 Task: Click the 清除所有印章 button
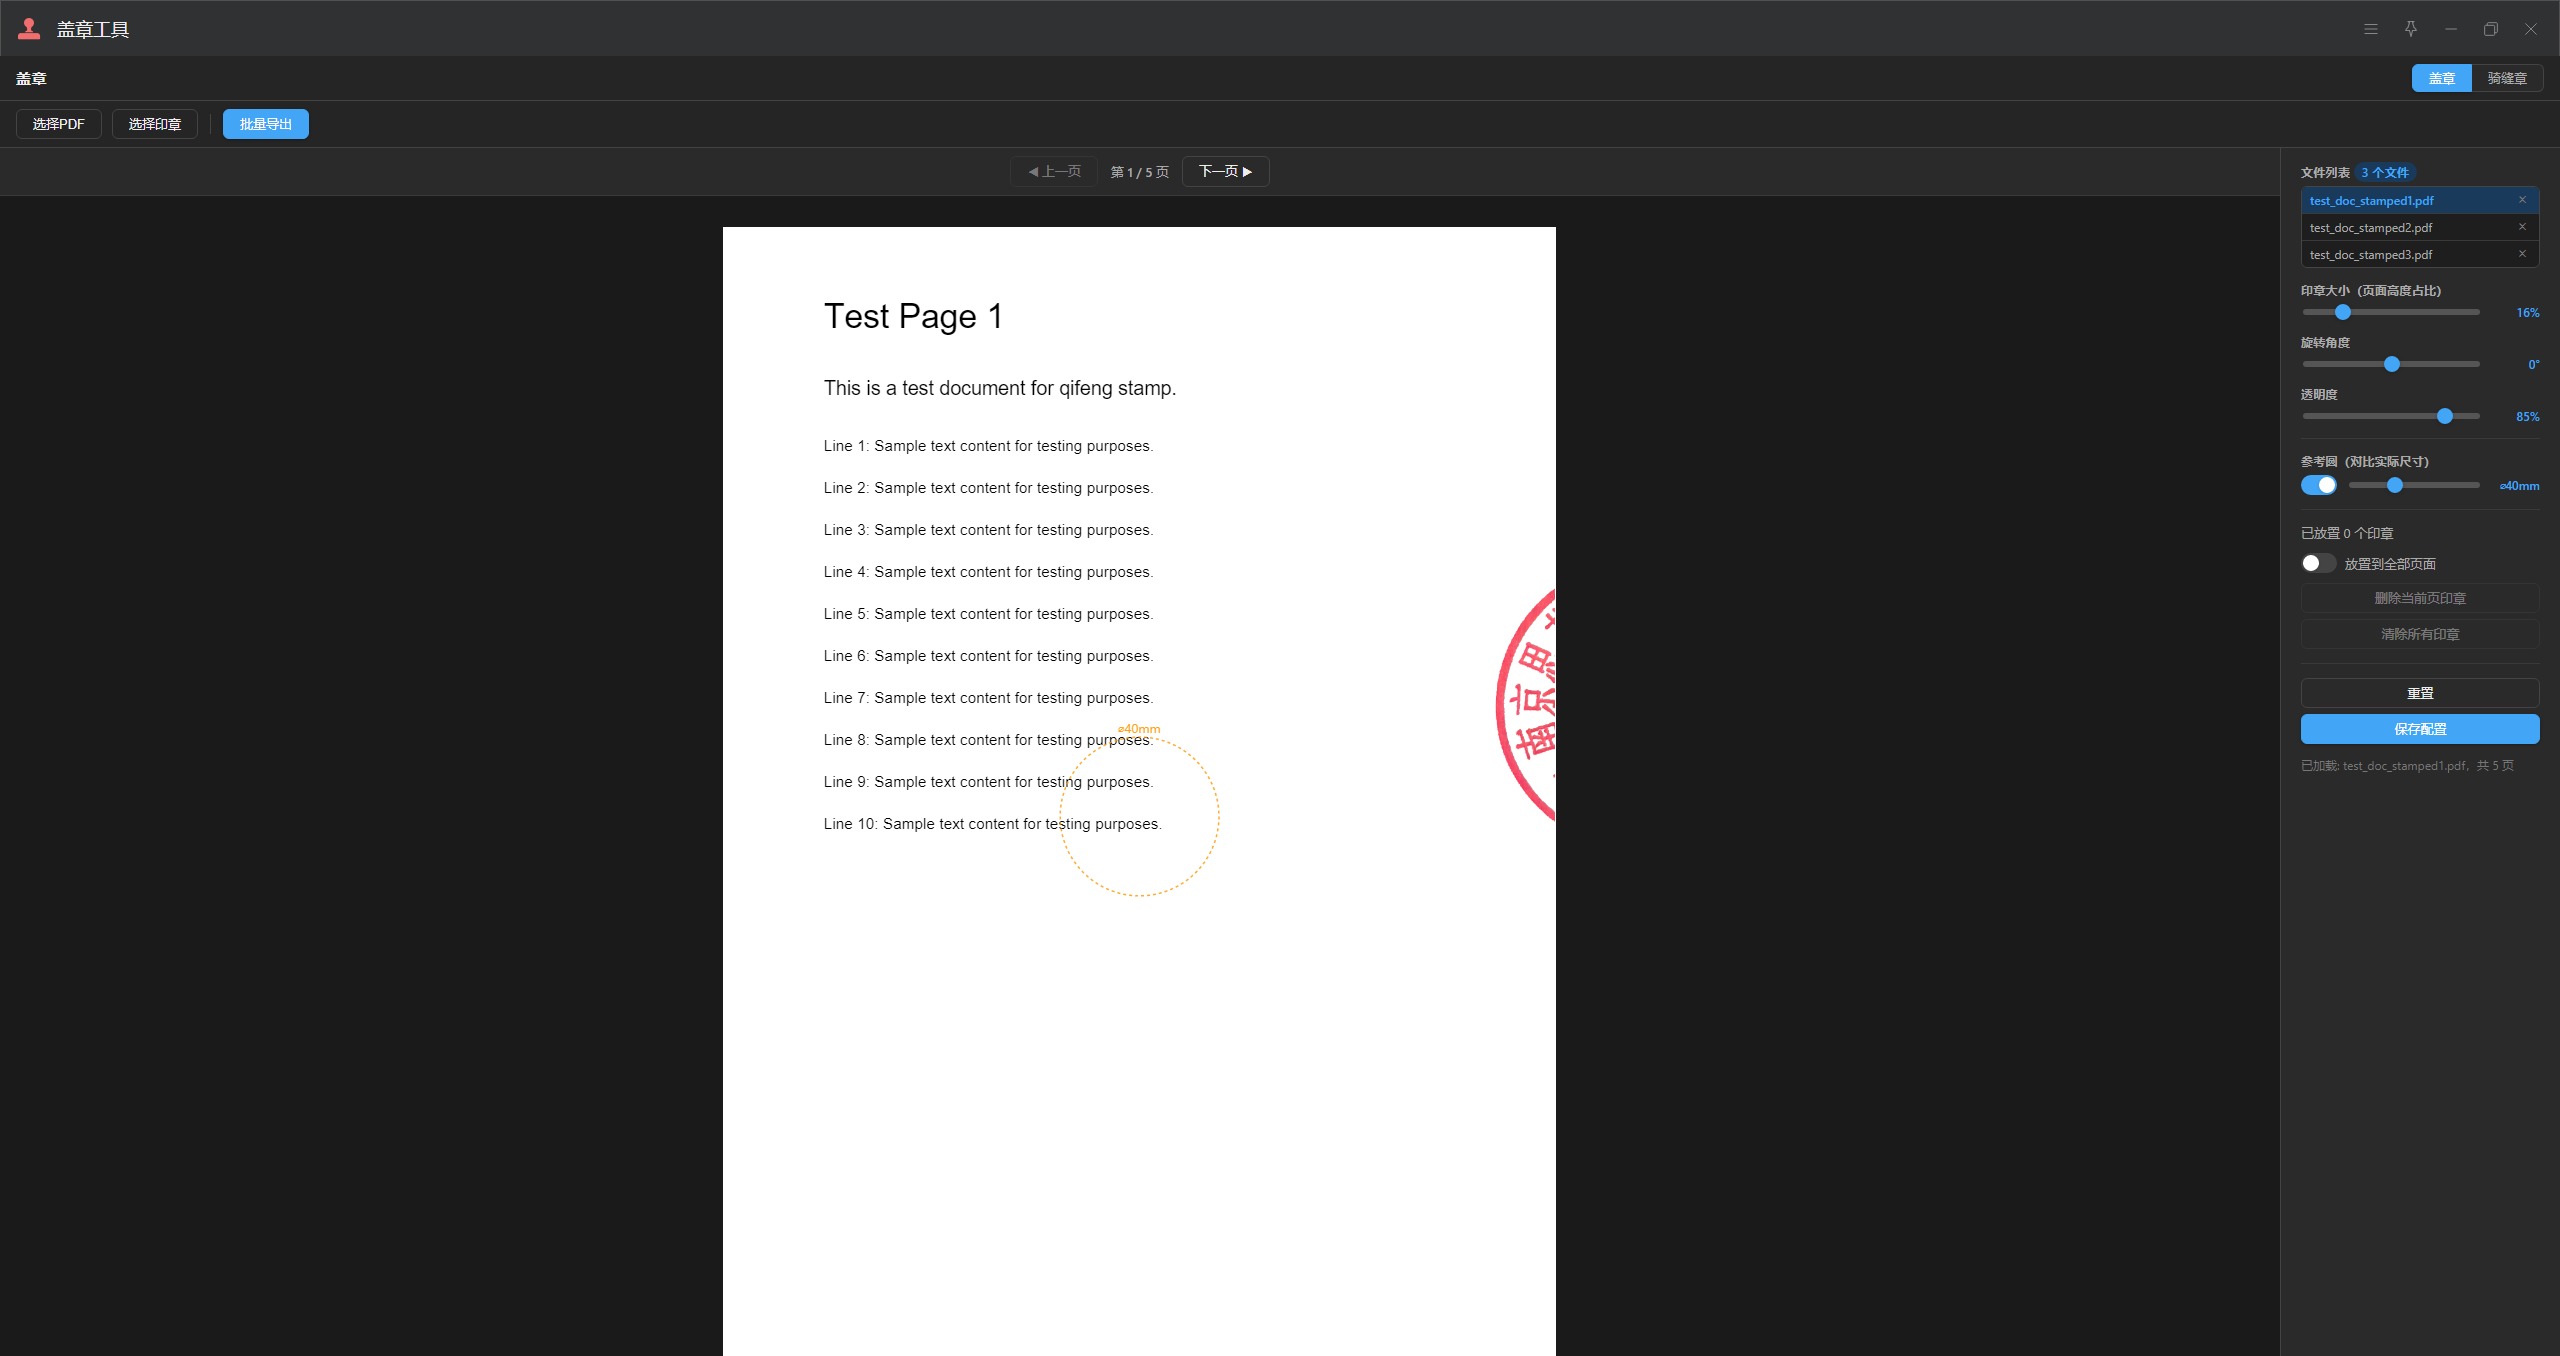(2420, 634)
